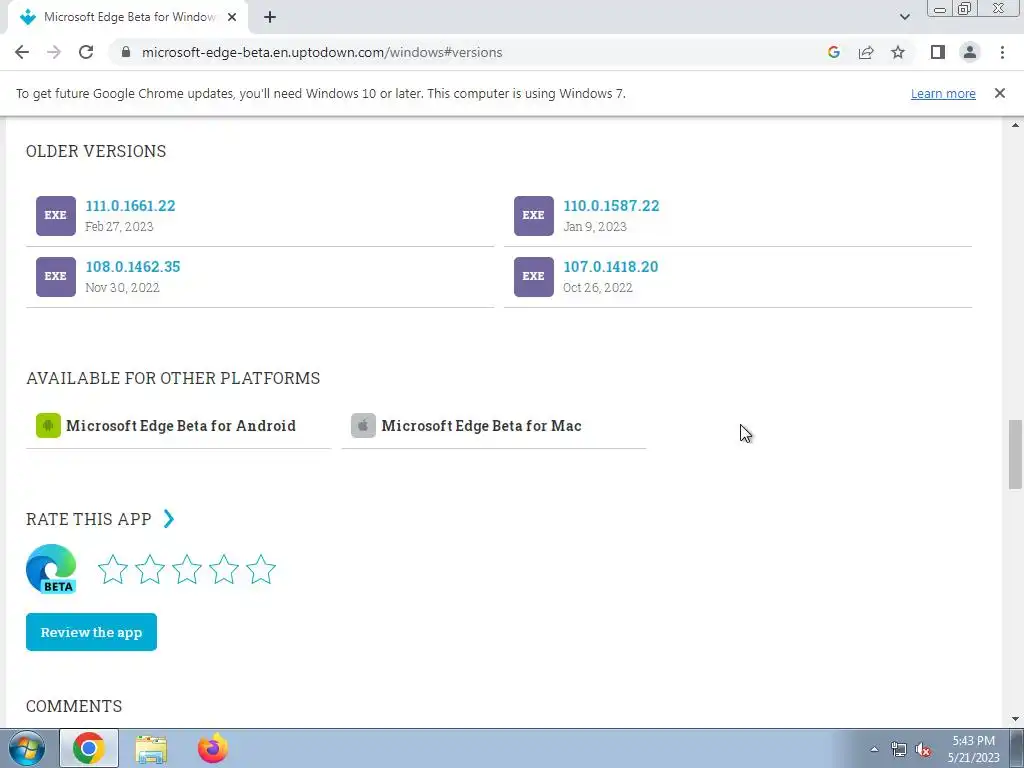Click the Jan 9, 2023 date text
The width and height of the screenshot is (1024, 768).
(x=594, y=227)
